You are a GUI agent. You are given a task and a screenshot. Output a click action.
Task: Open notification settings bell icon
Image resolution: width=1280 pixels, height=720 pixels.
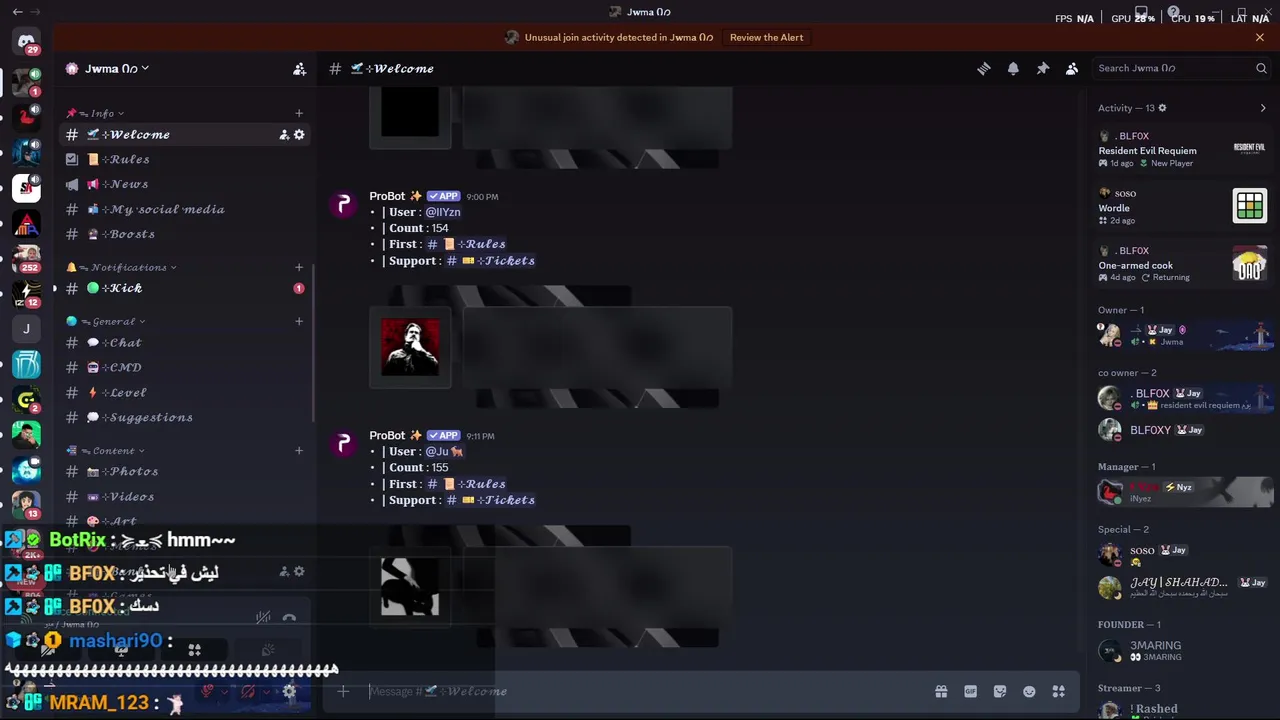pos(1013,68)
